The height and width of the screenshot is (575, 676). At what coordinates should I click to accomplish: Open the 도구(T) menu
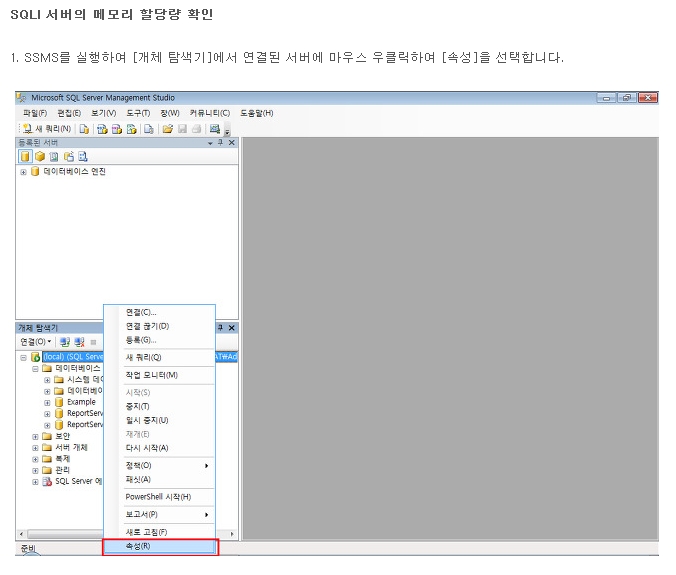point(138,113)
